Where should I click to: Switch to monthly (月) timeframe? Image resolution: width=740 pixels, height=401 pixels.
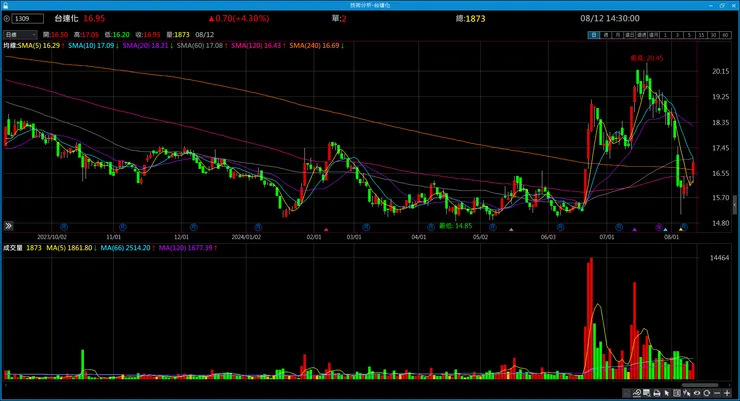click(618, 35)
